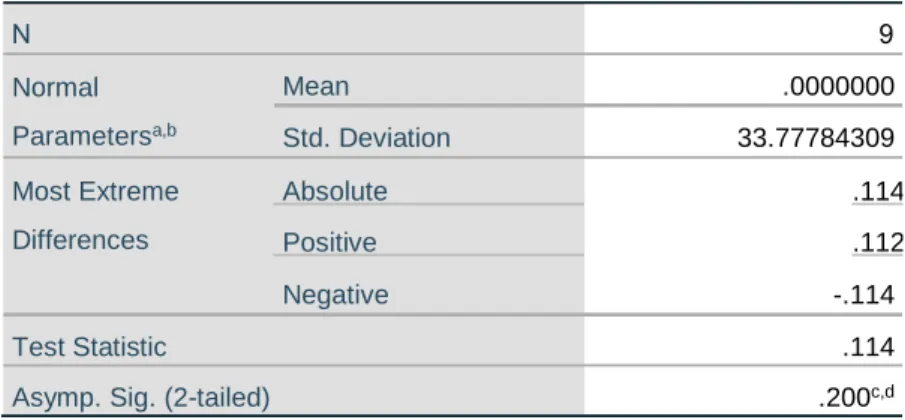The height and width of the screenshot is (420, 905).
Task: Click the Asymp. Sig. (2-tailed) label
Action: (x=141, y=398)
